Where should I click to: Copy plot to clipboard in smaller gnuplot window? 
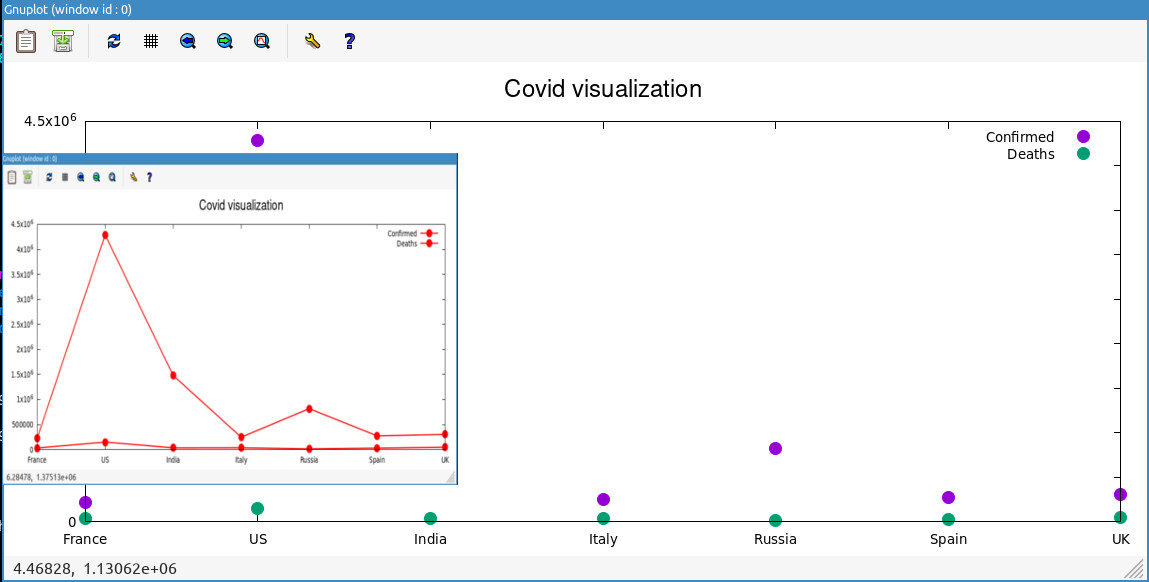[10, 177]
